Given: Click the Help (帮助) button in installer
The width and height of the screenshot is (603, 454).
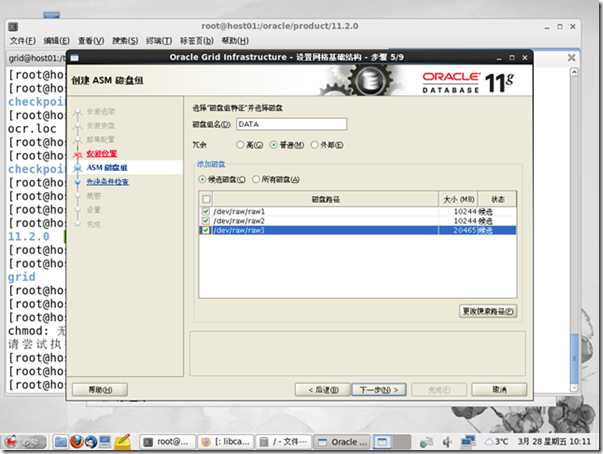Looking at the screenshot, I should tap(100, 390).
